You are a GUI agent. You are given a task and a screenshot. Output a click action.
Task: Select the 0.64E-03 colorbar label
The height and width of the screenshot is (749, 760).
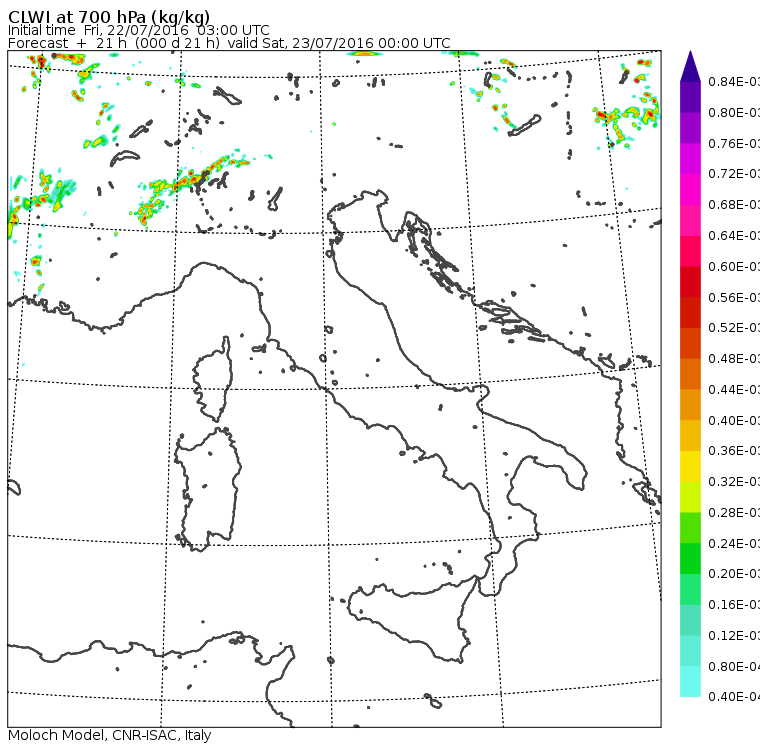point(734,236)
